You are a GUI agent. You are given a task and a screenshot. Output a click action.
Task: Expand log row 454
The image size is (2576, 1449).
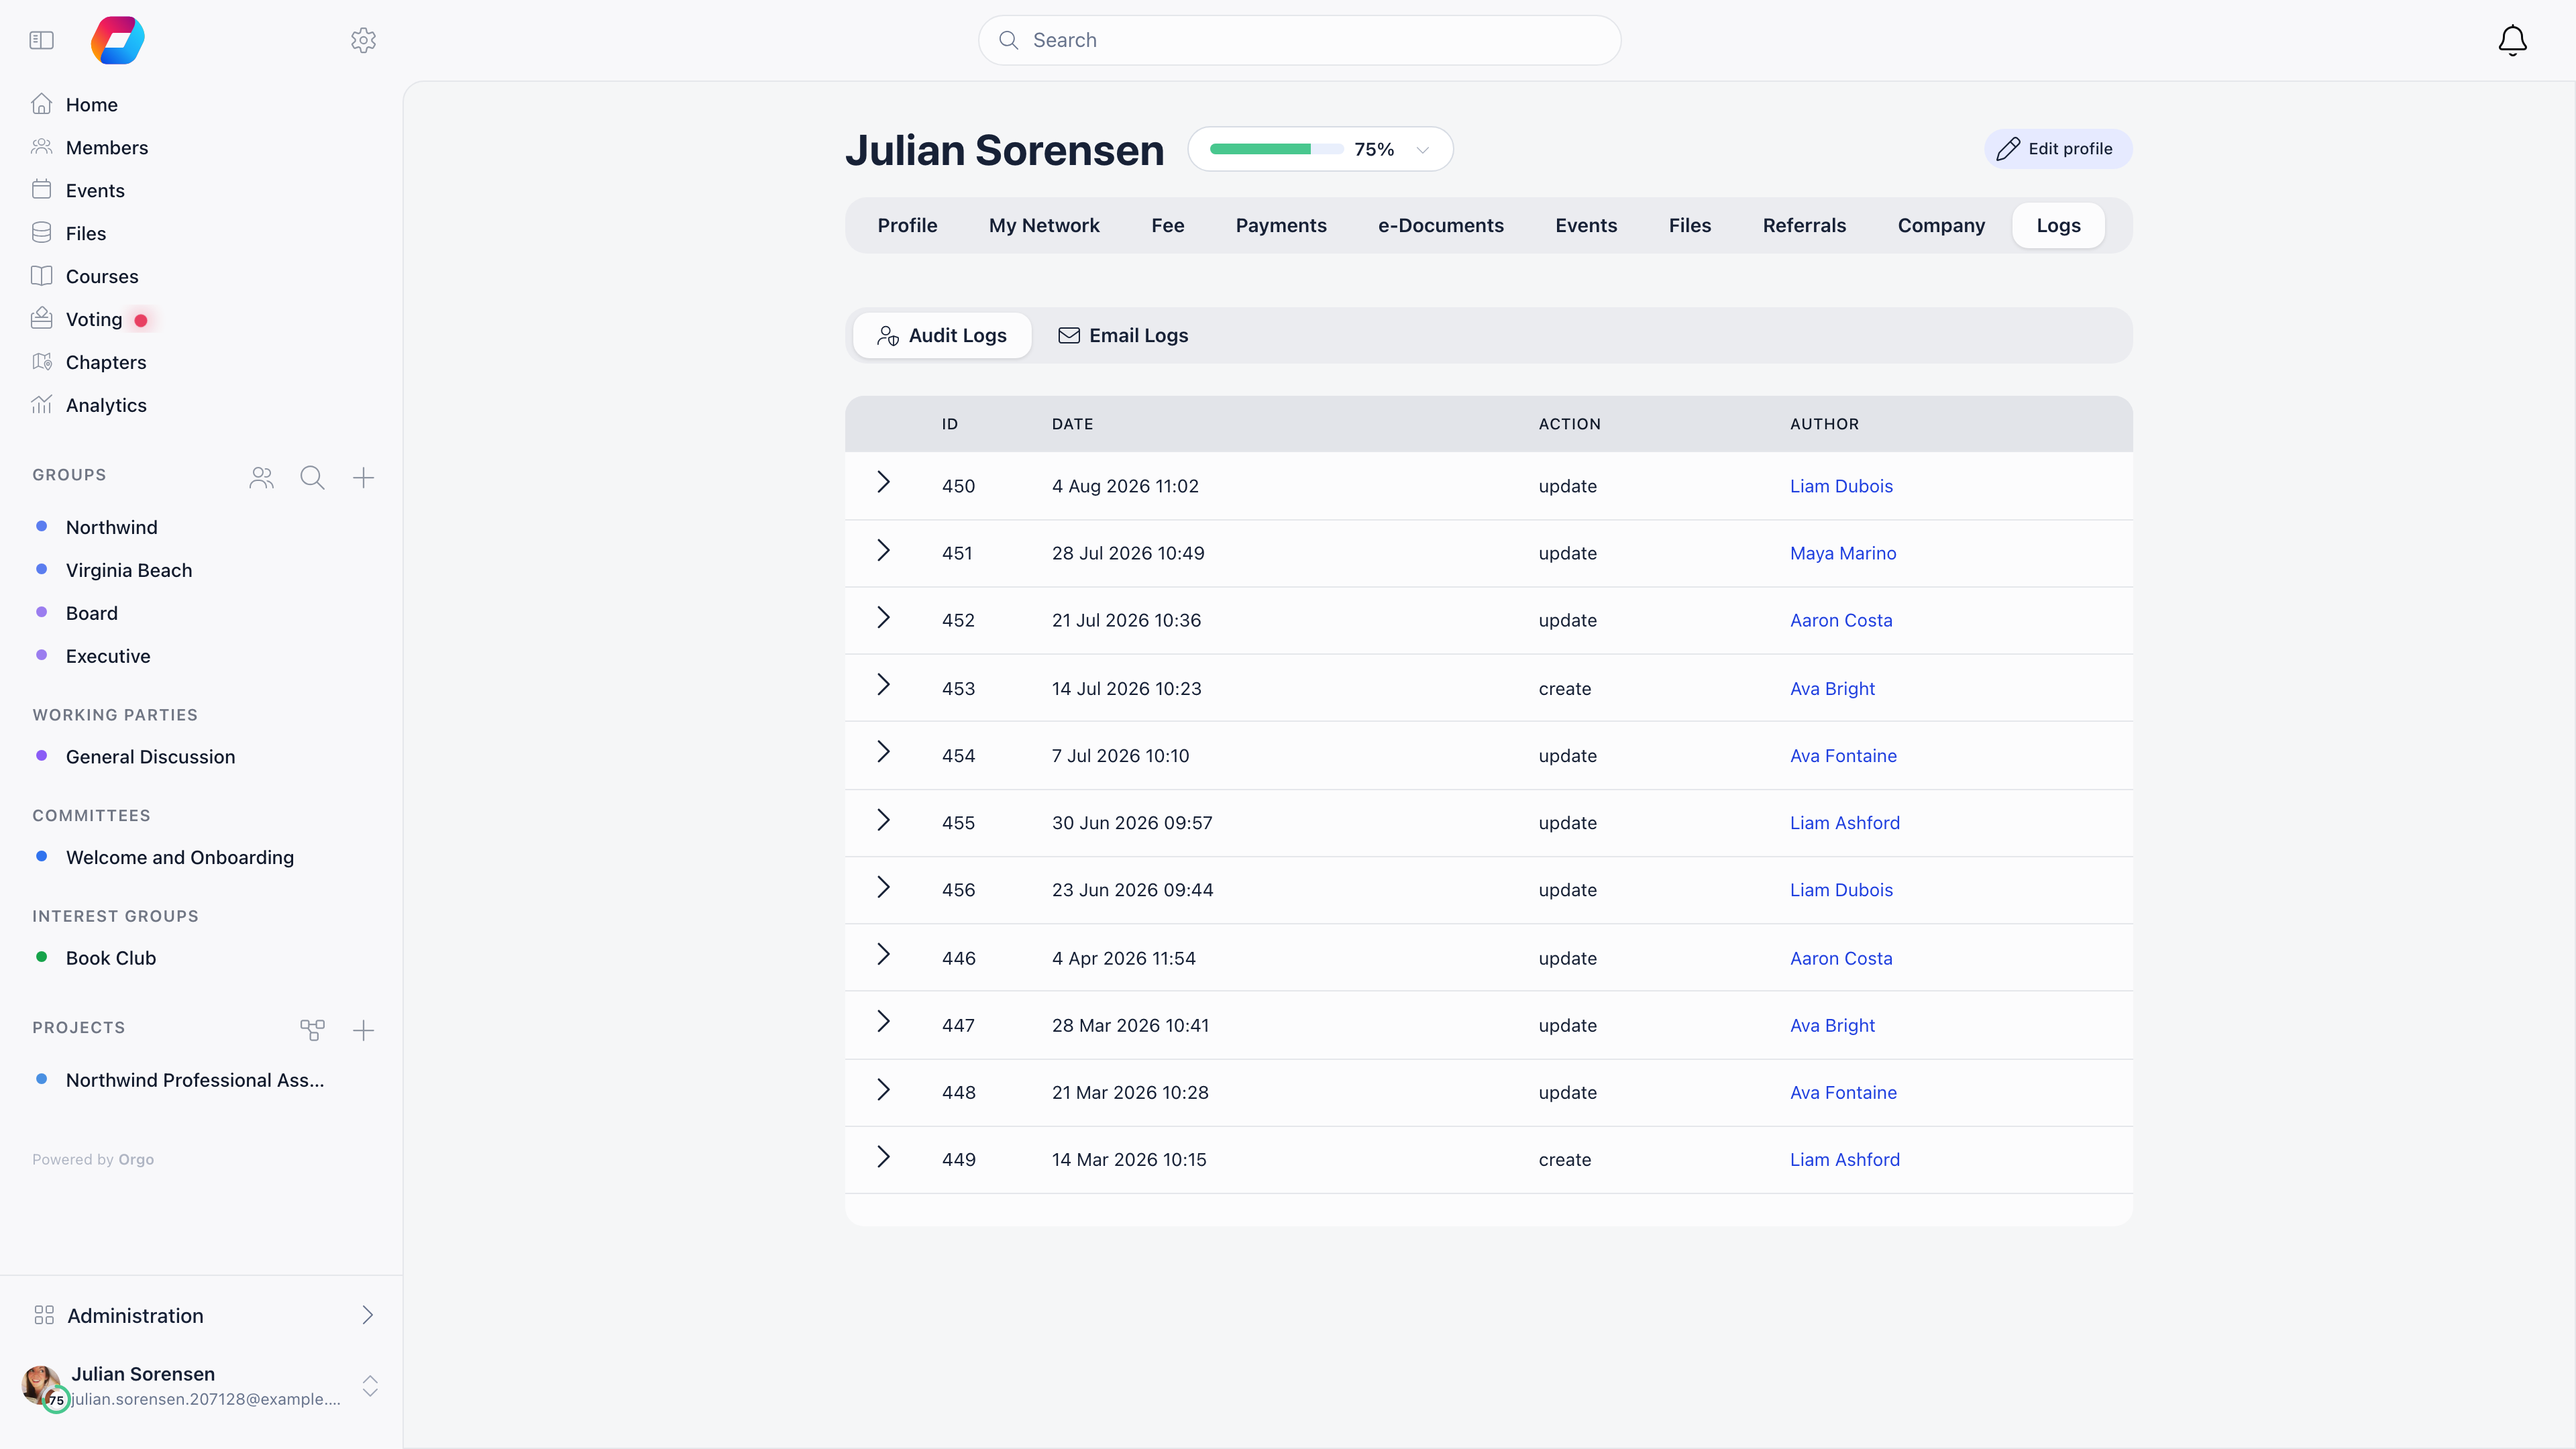[883, 752]
